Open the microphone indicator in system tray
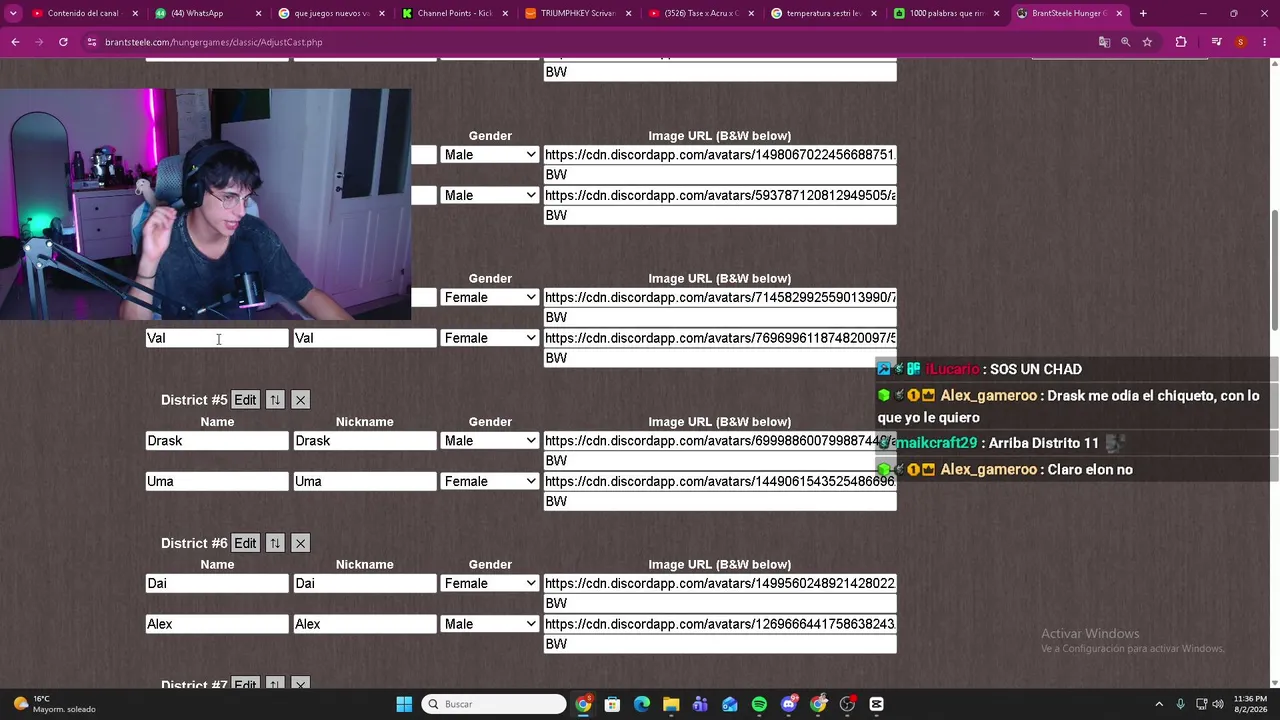Screen dimensions: 1280x720 click(1181, 704)
